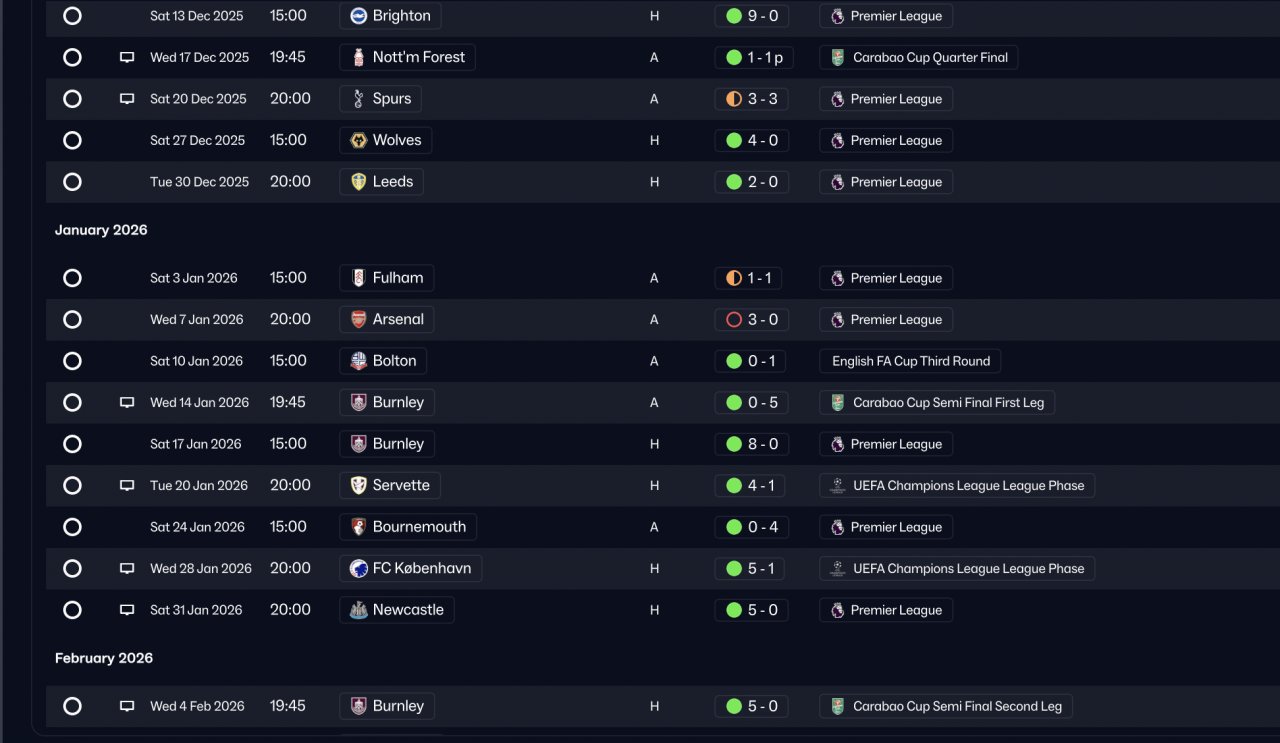1280x743 pixels.
Task: Open the Brighton team link
Action: tap(390, 16)
